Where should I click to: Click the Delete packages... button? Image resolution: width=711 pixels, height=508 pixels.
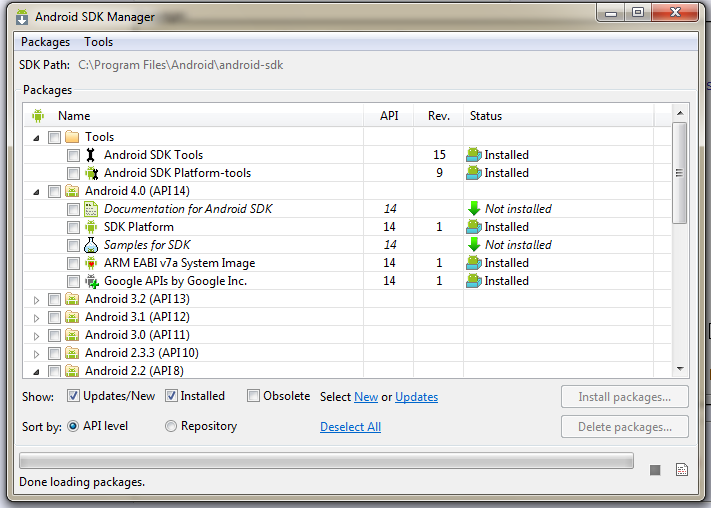point(624,427)
